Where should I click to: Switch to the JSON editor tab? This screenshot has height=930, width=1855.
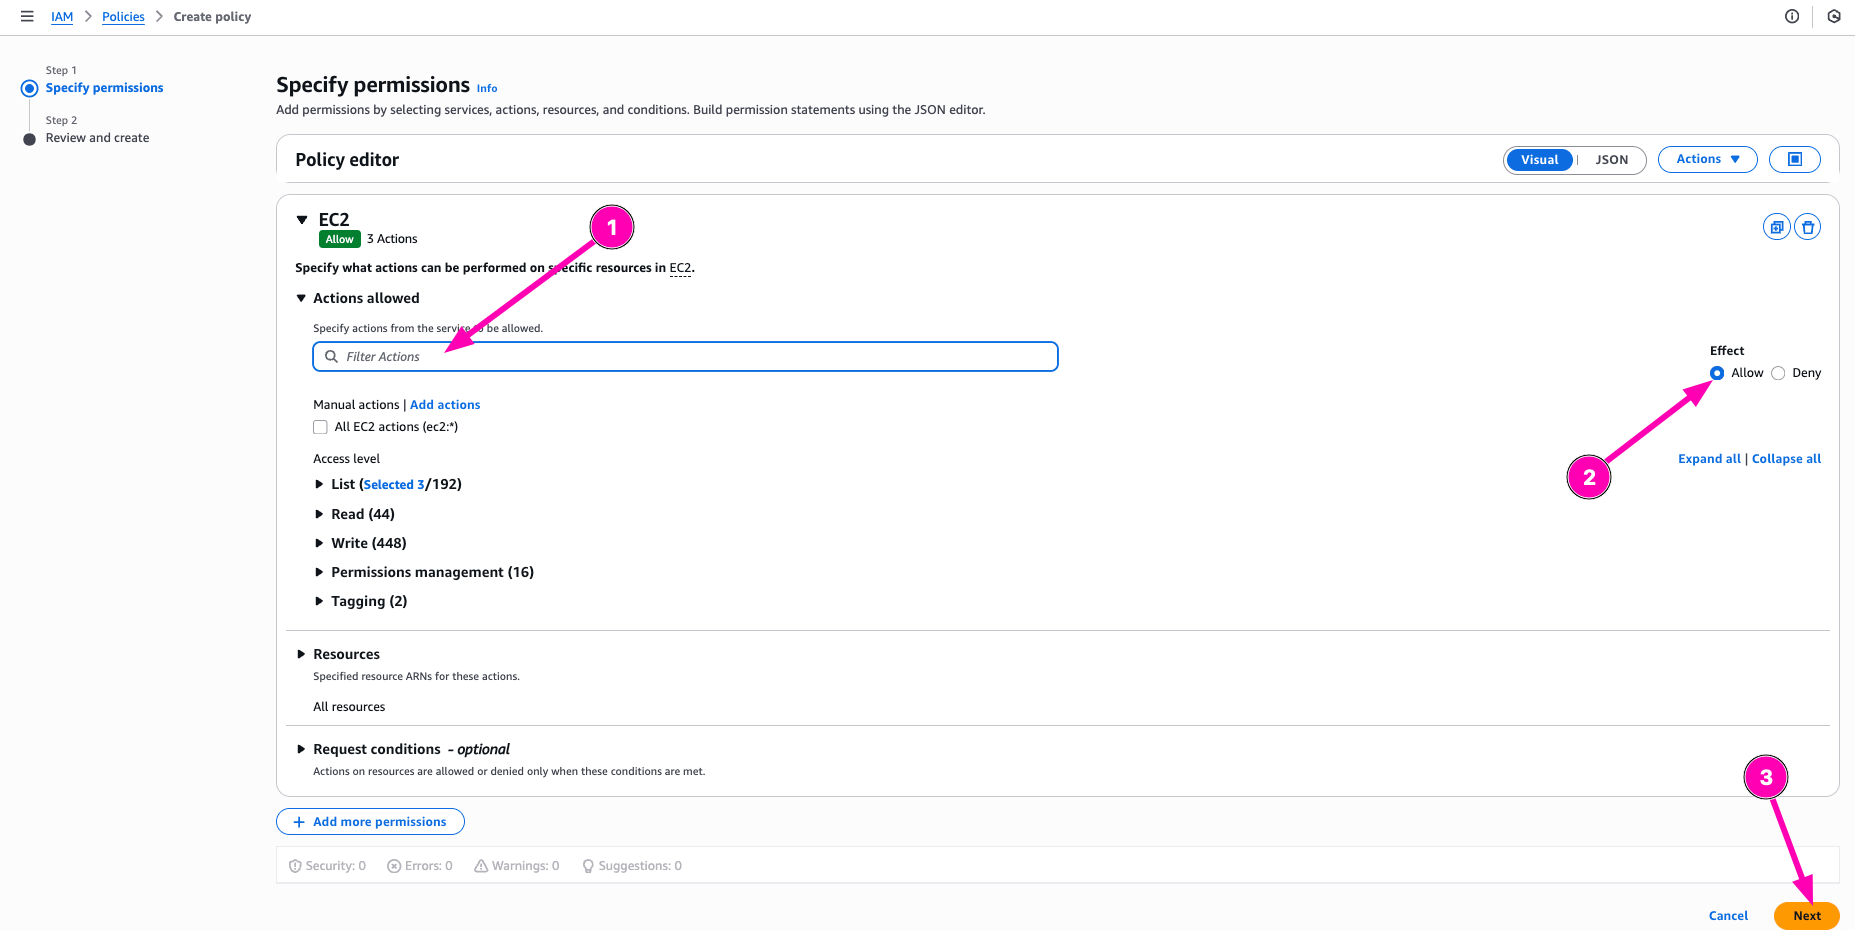pyautogui.click(x=1611, y=160)
